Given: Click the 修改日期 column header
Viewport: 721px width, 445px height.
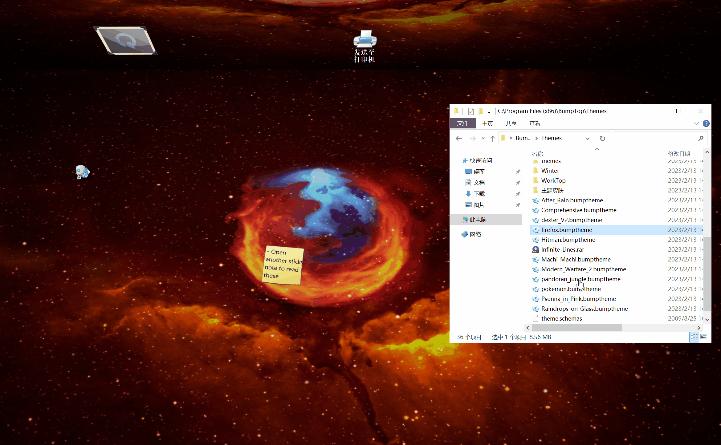Looking at the screenshot, I should (x=679, y=153).
